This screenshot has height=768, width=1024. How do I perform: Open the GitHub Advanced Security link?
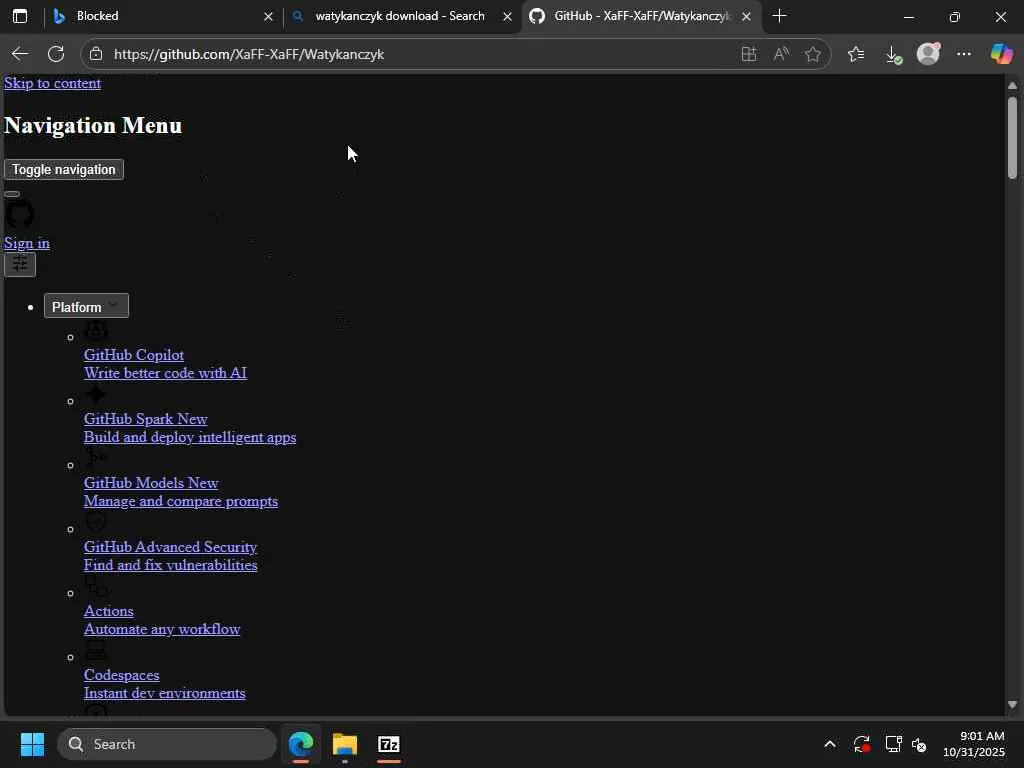click(170, 547)
